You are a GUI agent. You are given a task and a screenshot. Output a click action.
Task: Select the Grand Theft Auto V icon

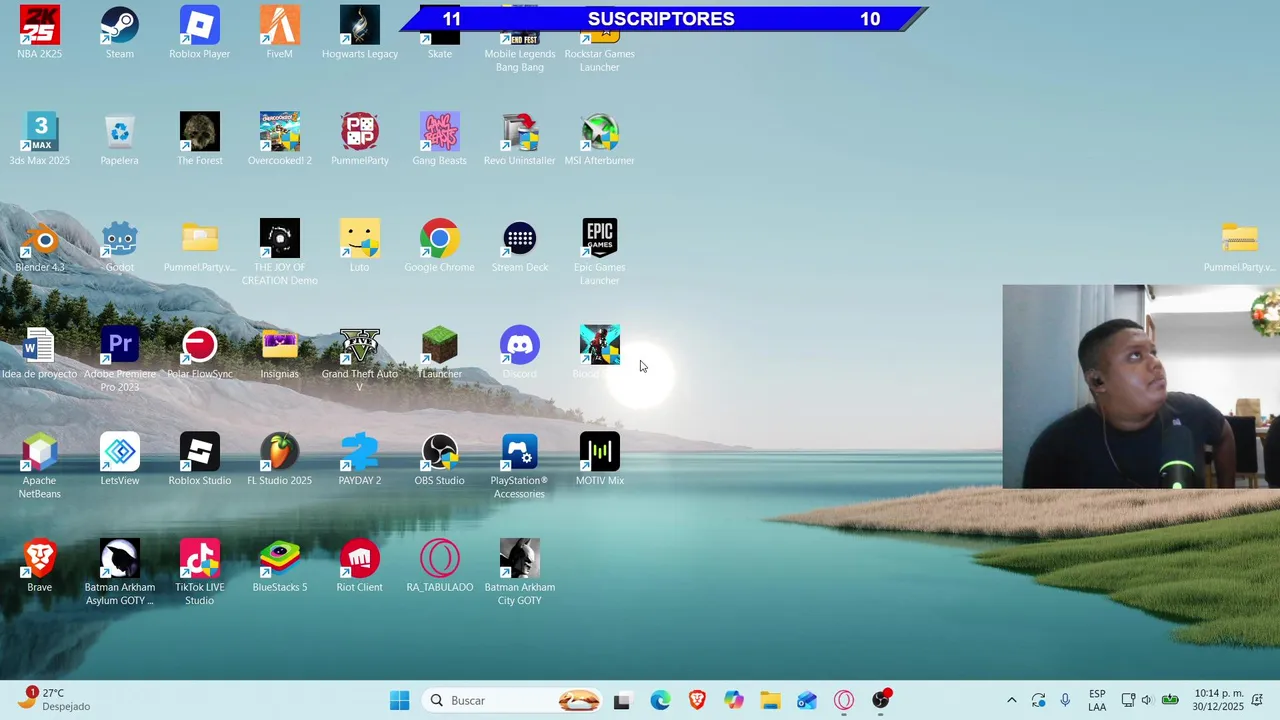tap(360, 347)
